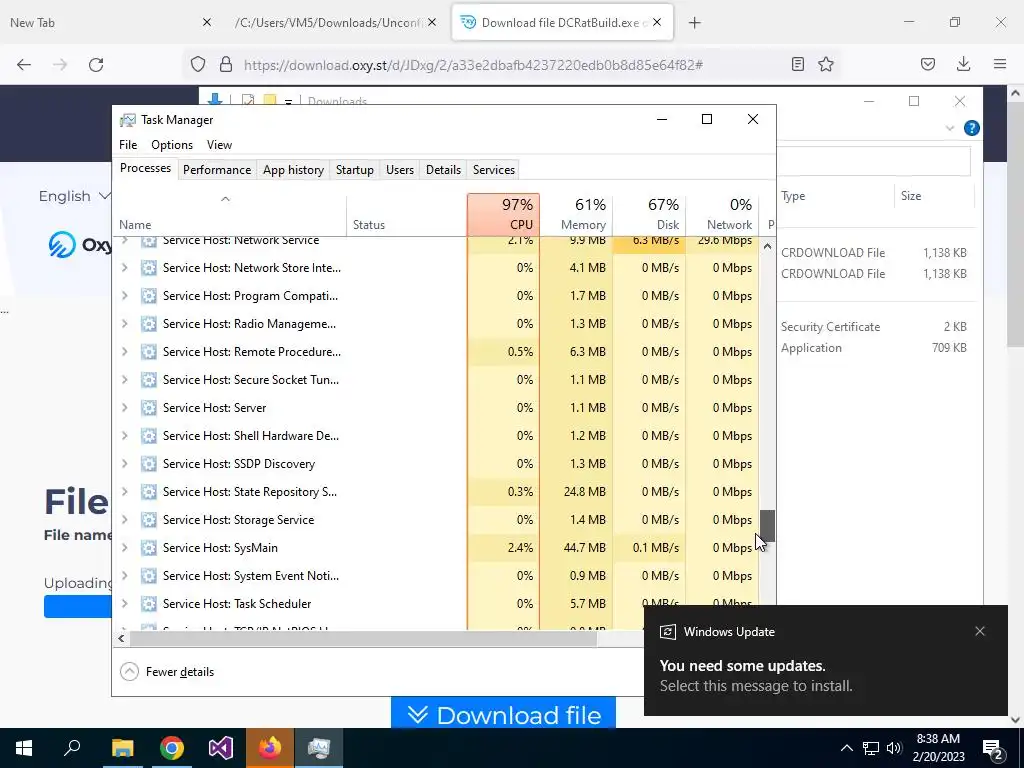This screenshot has height=768, width=1024.
Task: Open Task Manager View menu
Action: coord(219,145)
